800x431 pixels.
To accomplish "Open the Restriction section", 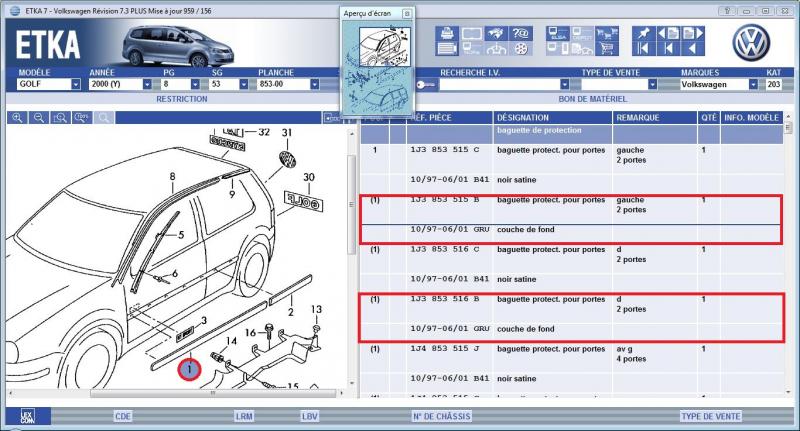I will click(x=182, y=99).
